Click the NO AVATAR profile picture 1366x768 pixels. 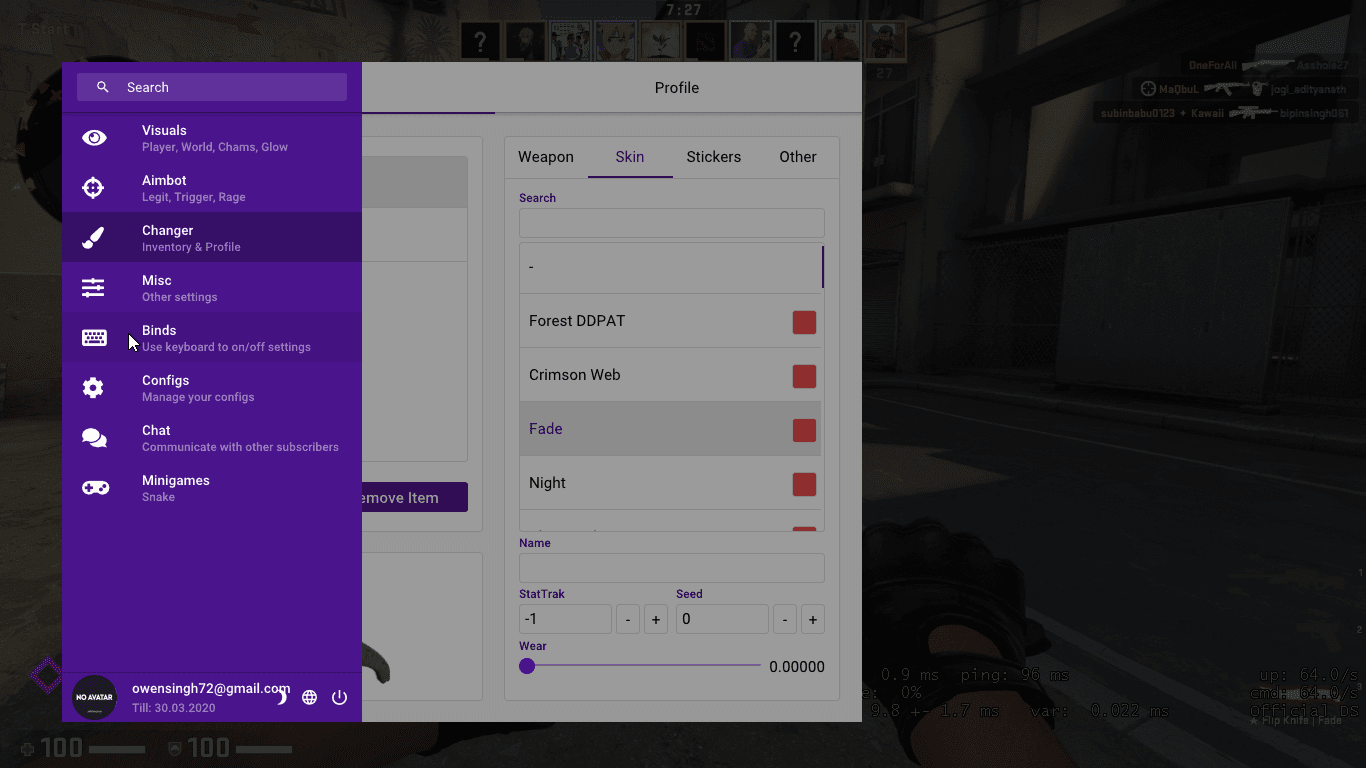coord(95,697)
